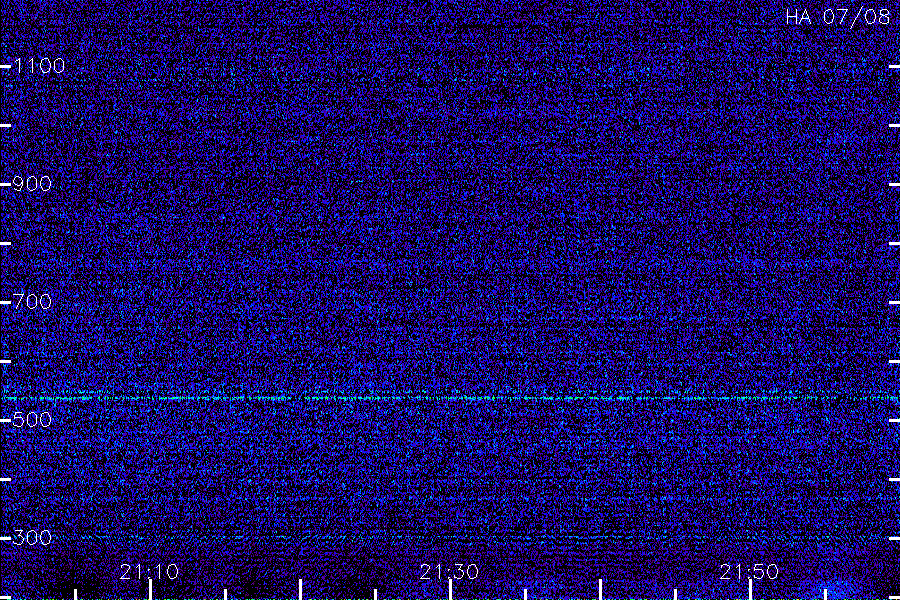Click the 500 frequency axis label
This screenshot has width=900, height=600.
click(x=32, y=420)
